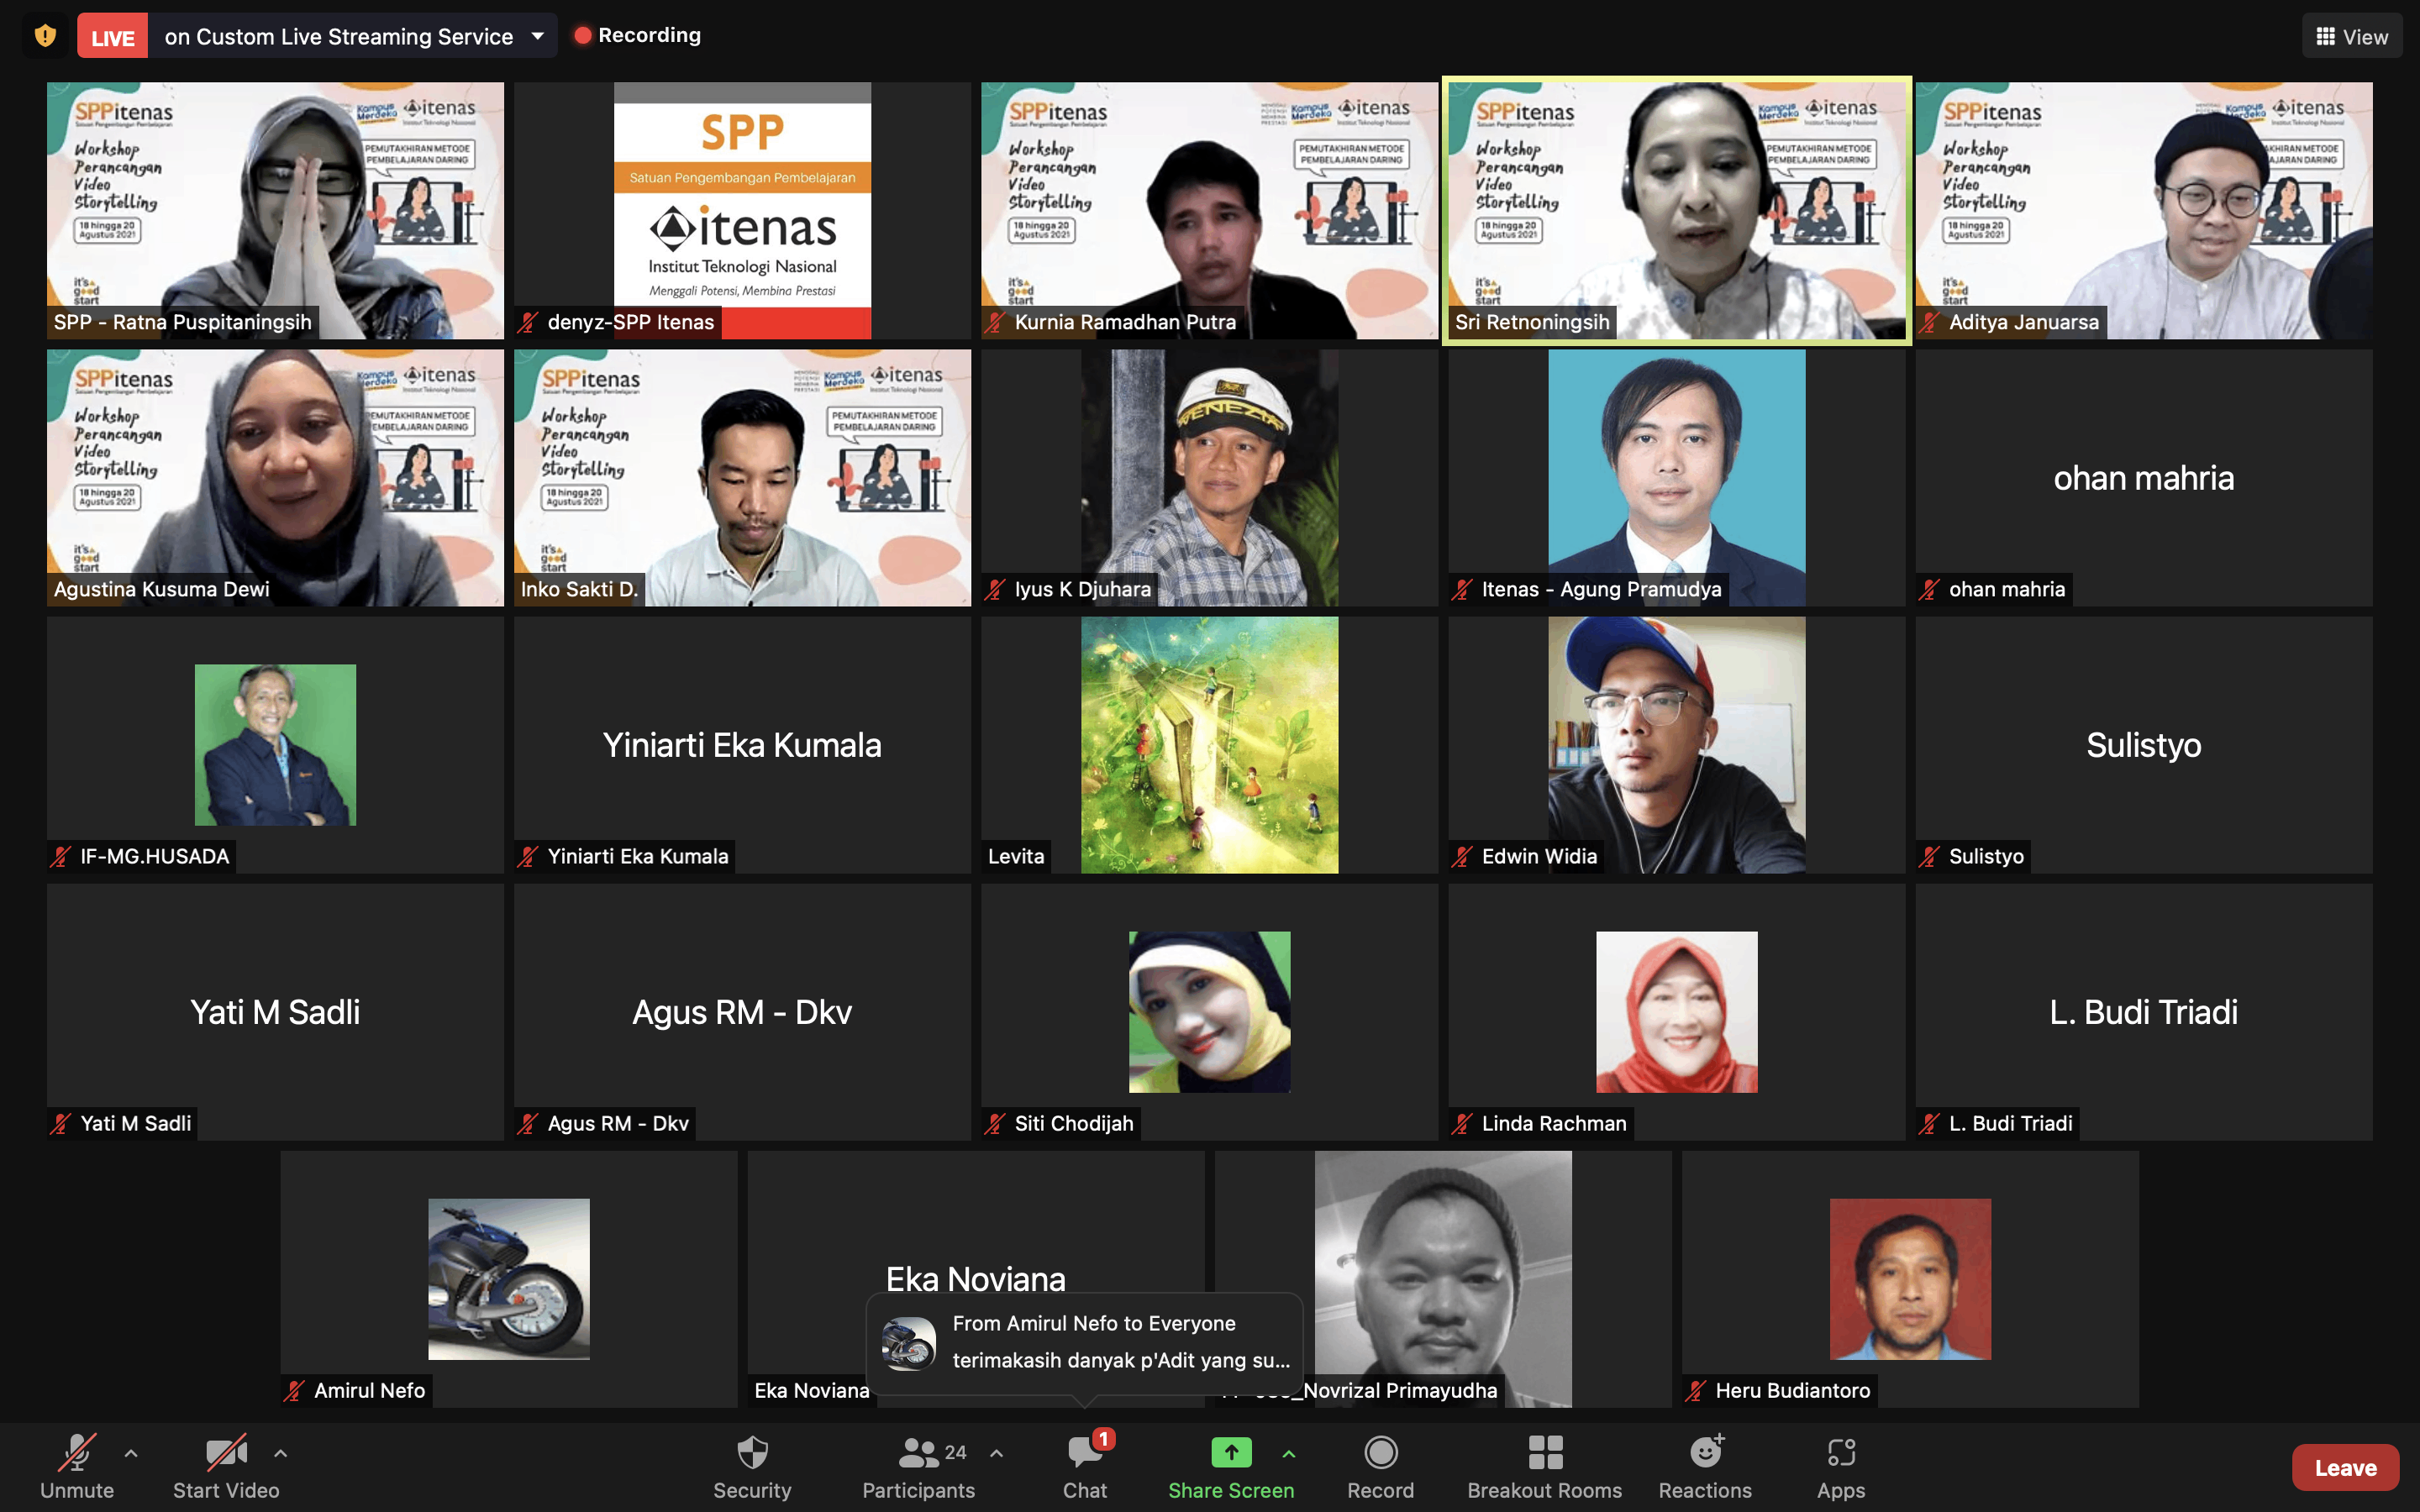Expand Participants options caret
The height and width of the screenshot is (1512, 2420).
coord(996,1453)
